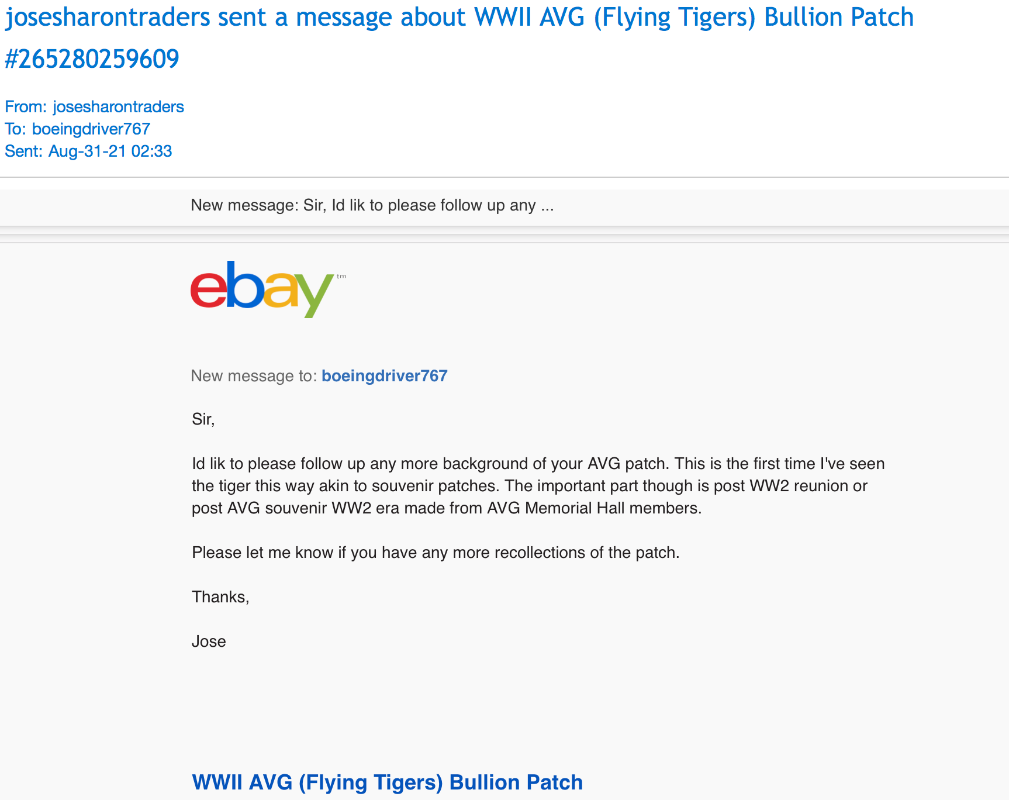The width and height of the screenshot is (1009, 800).
Task: Open the bold boeingdriver767 username link
Action: click(x=384, y=376)
